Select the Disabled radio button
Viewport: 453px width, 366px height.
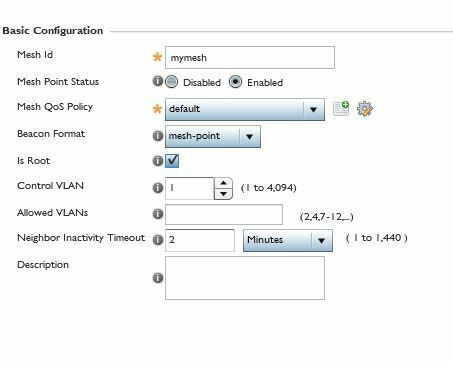[172, 82]
